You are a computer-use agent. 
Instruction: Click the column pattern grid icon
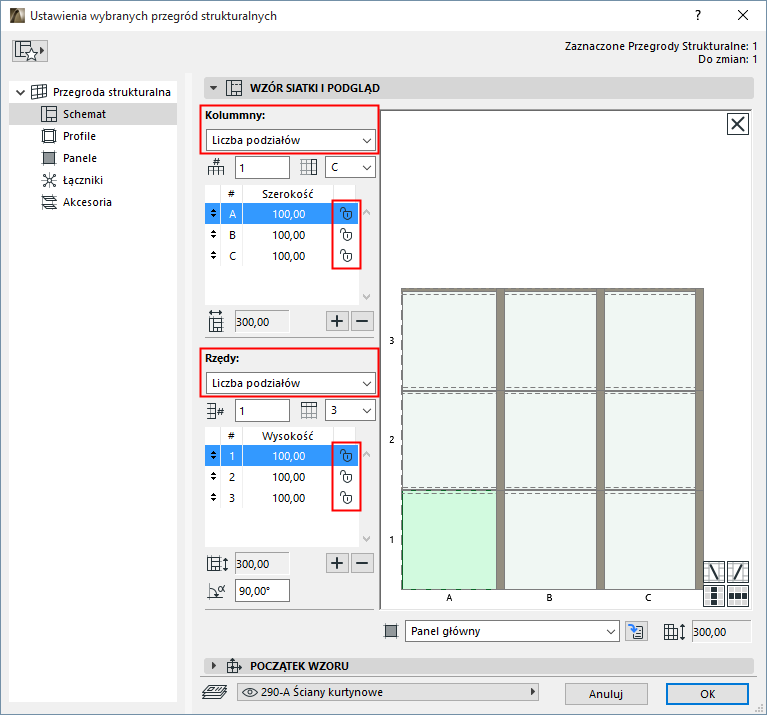pos(308,167)
